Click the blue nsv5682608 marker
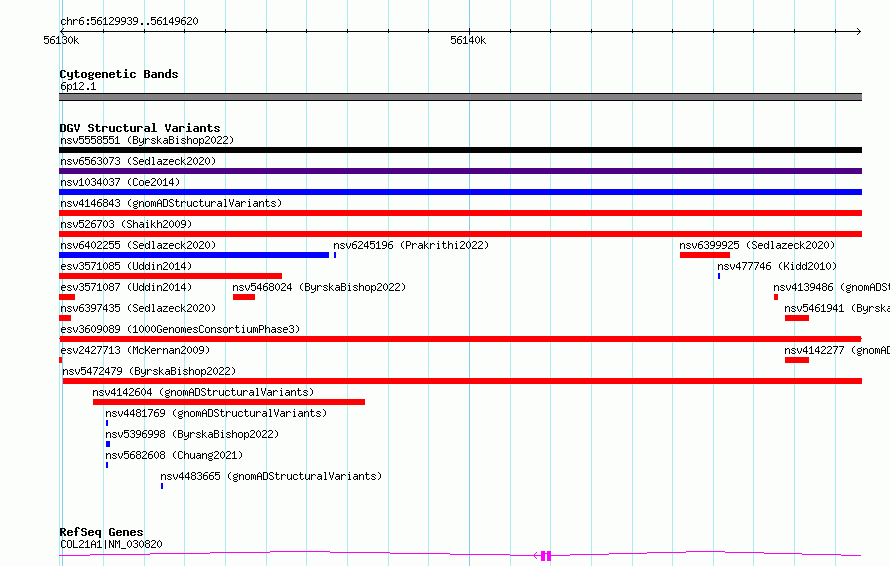This screenshot has width=890, height=566. pyautogui.click(x=107, y=465)
